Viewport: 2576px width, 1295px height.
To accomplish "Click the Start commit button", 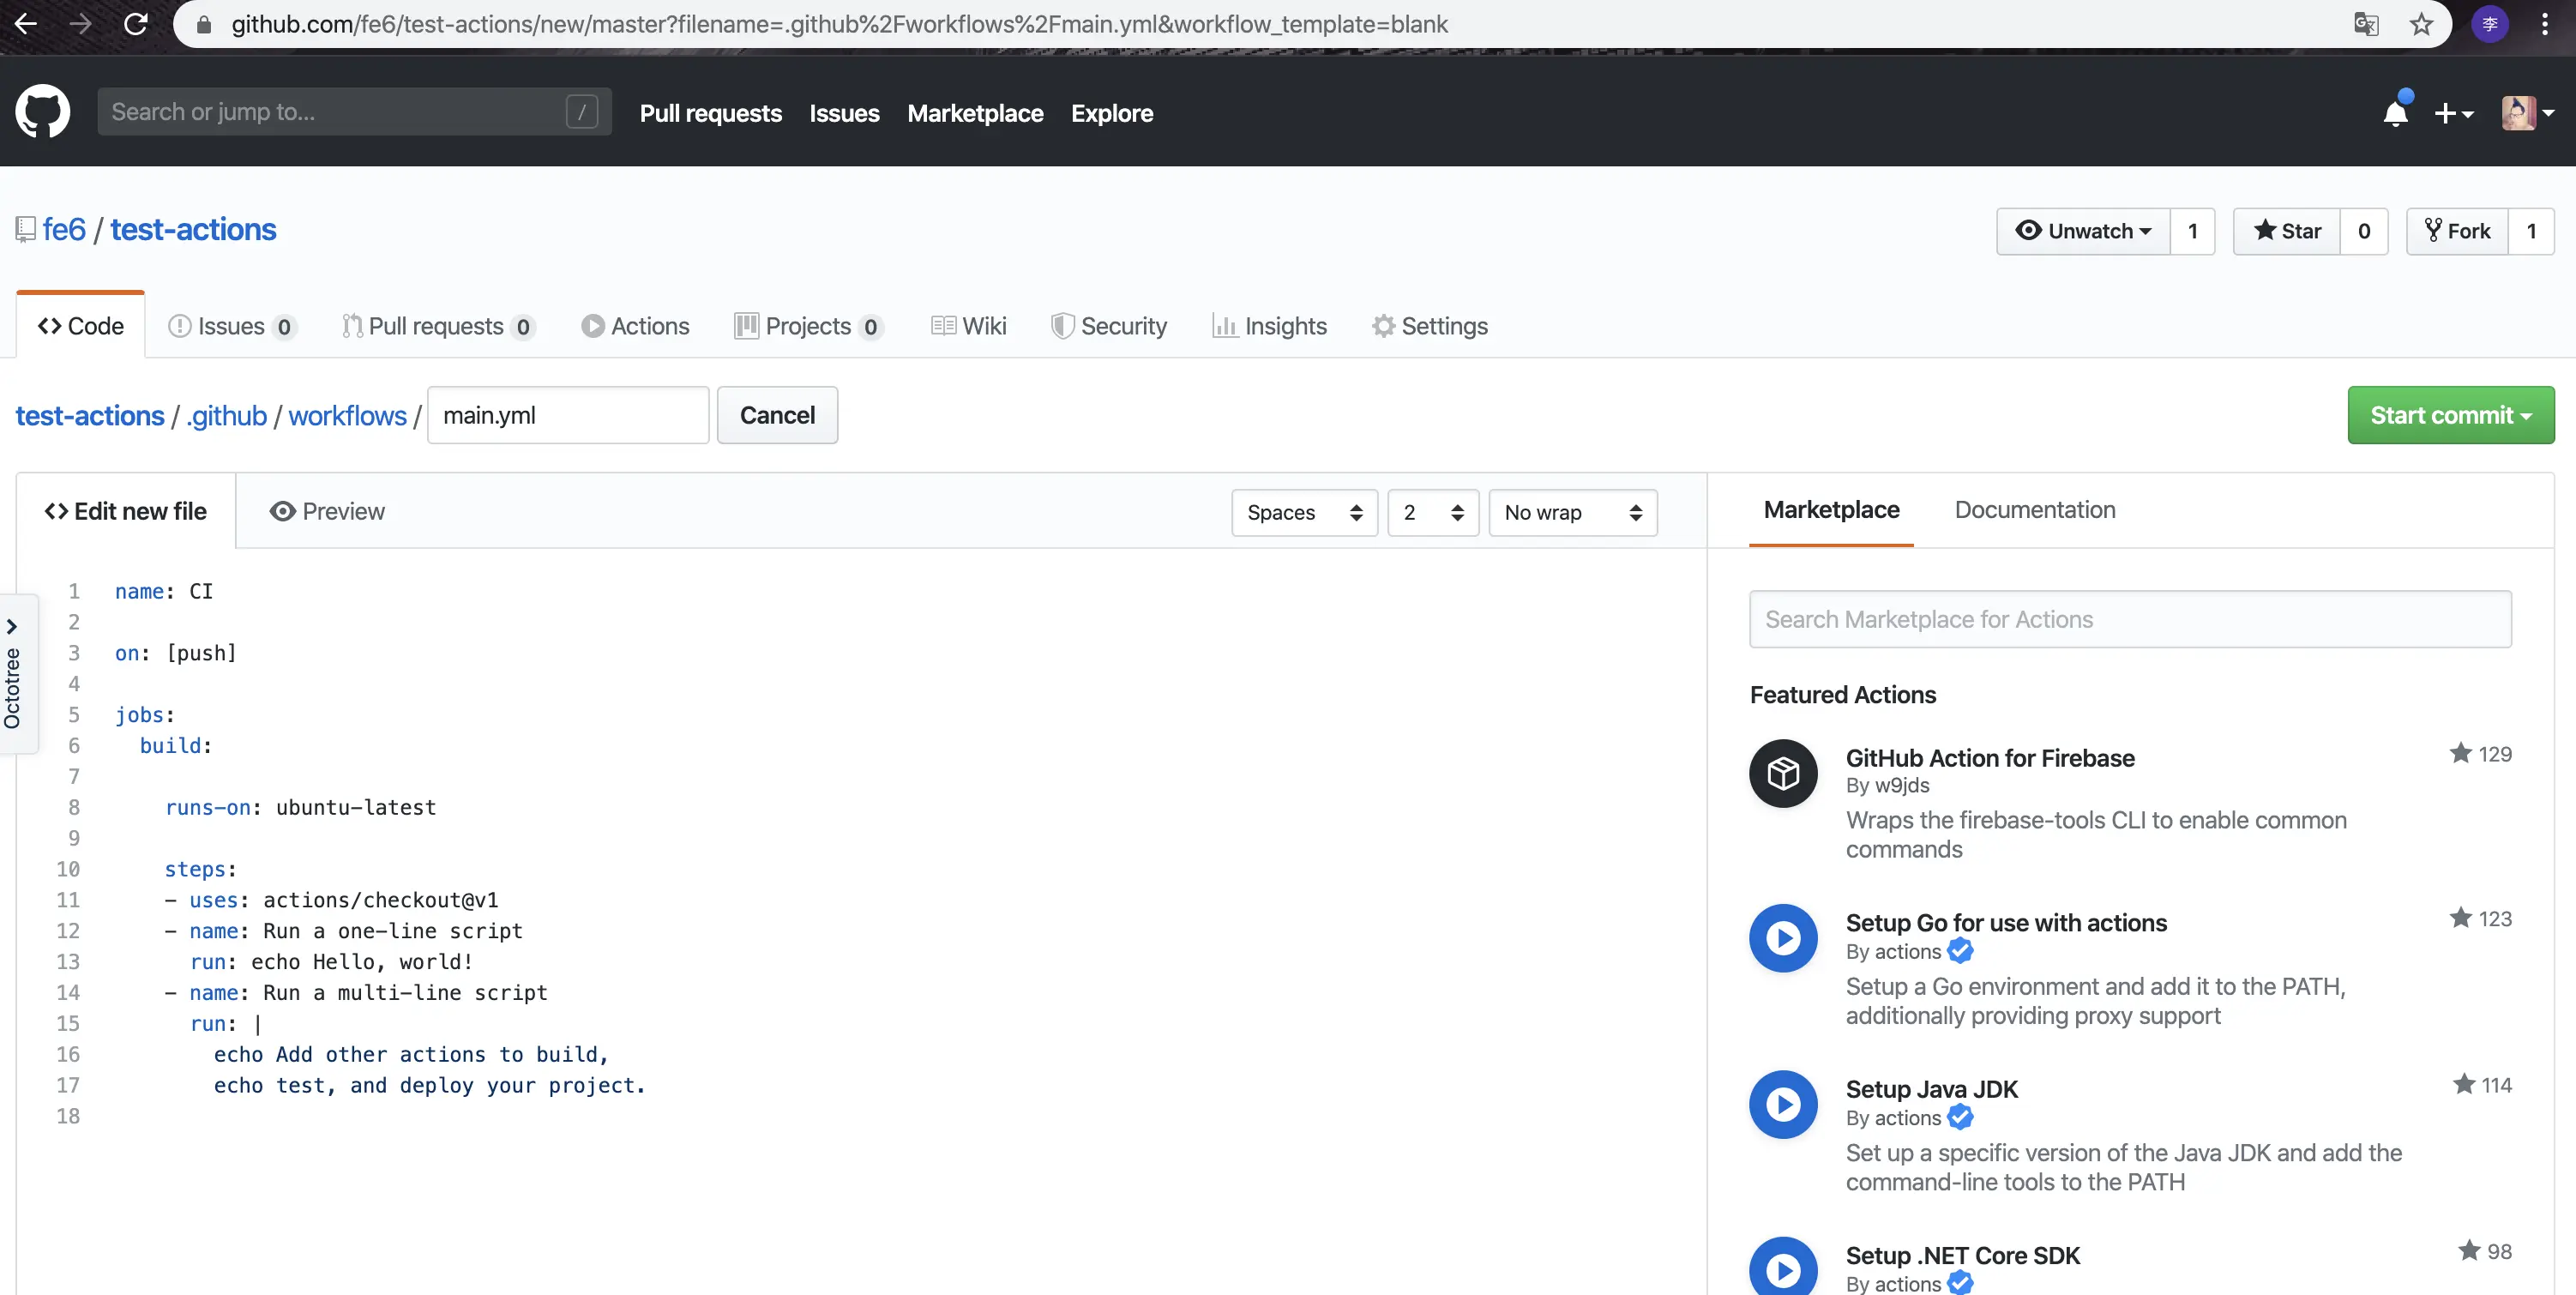I will click(2450, 415).
